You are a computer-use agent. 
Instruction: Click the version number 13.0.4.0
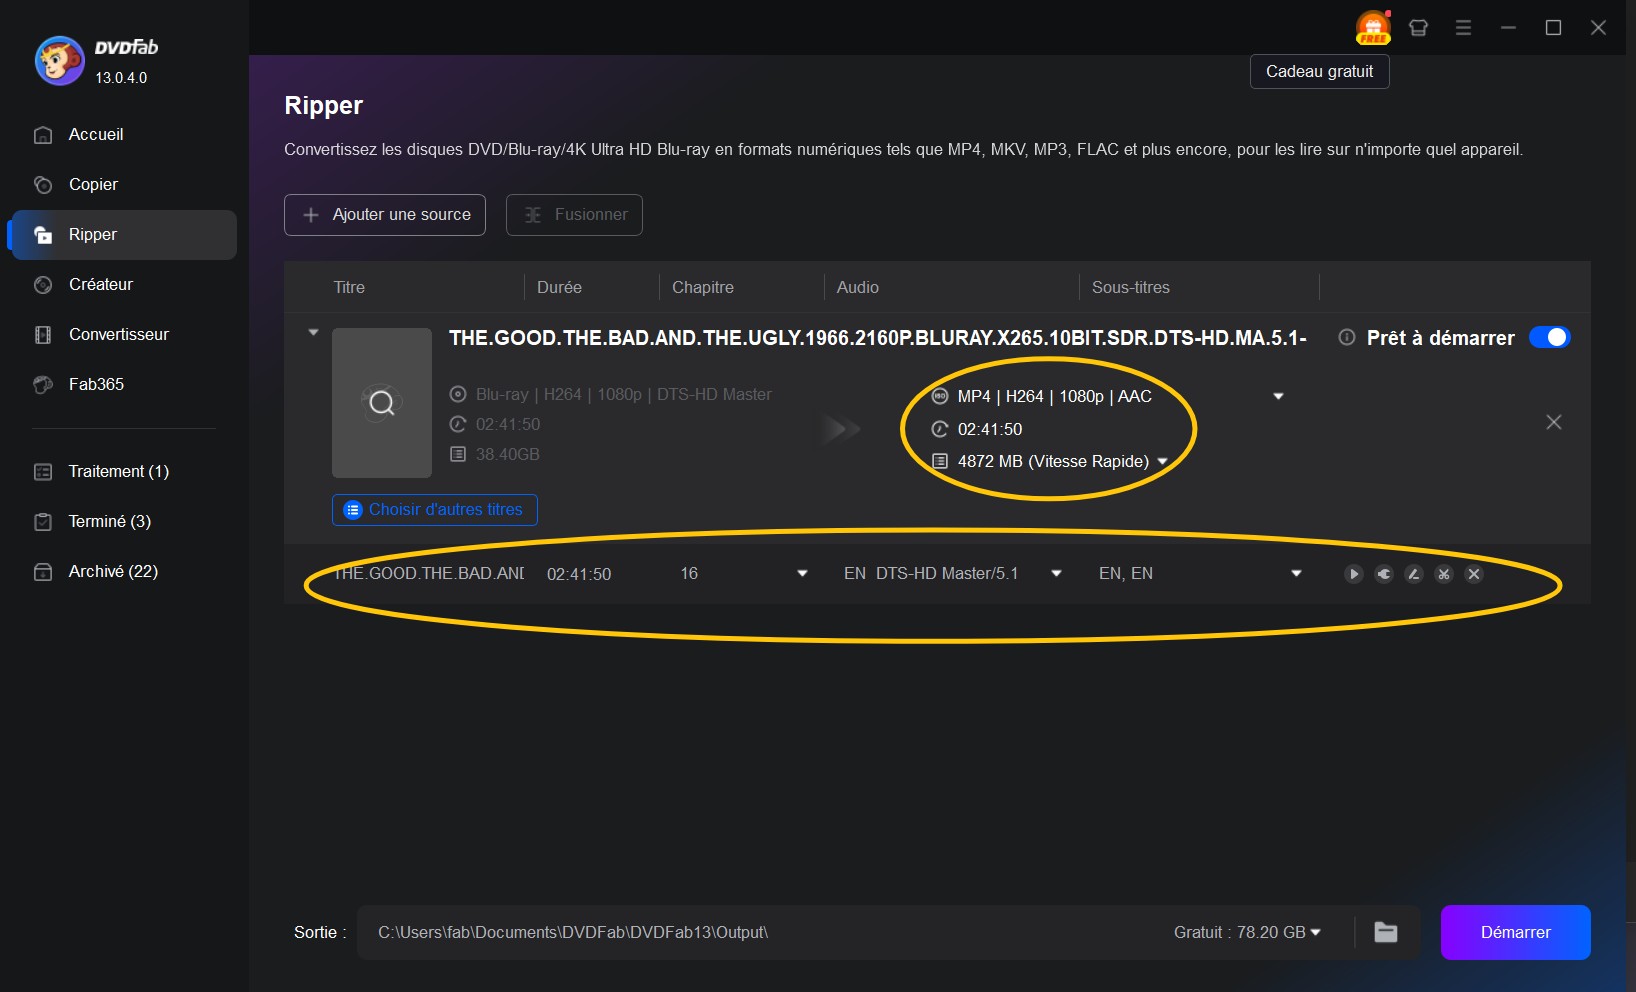pyautogui.click(x=121, y=78)
